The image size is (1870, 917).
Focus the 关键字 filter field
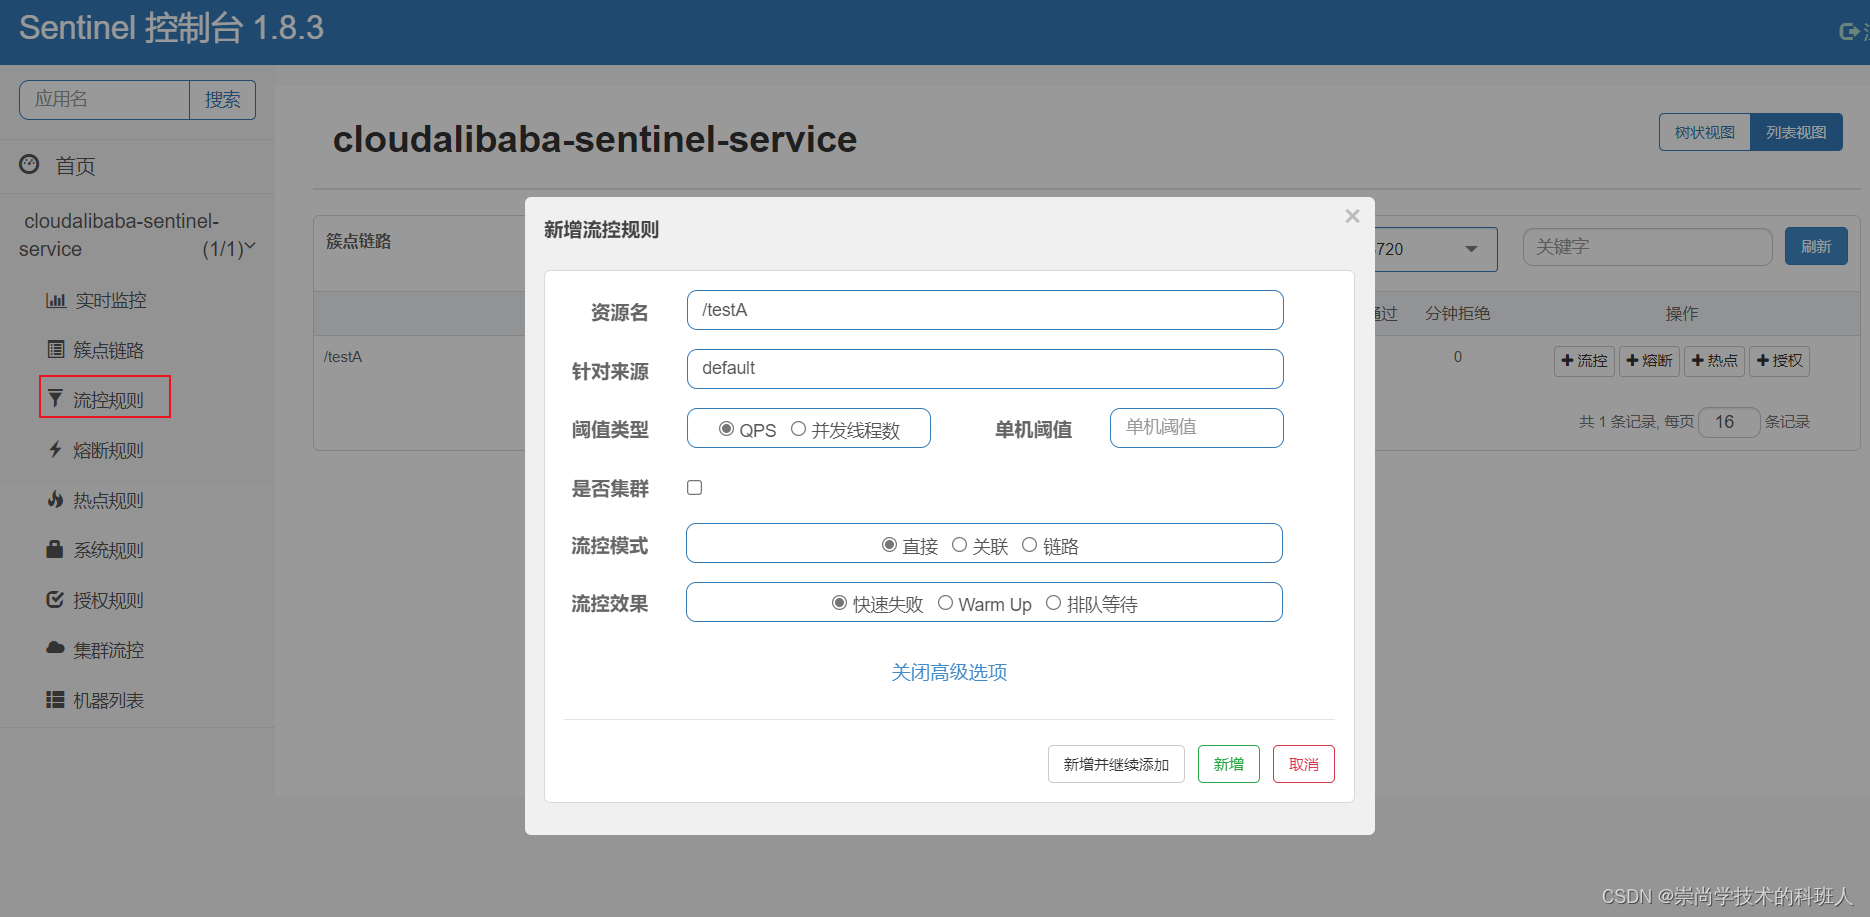coord(1647,247)
